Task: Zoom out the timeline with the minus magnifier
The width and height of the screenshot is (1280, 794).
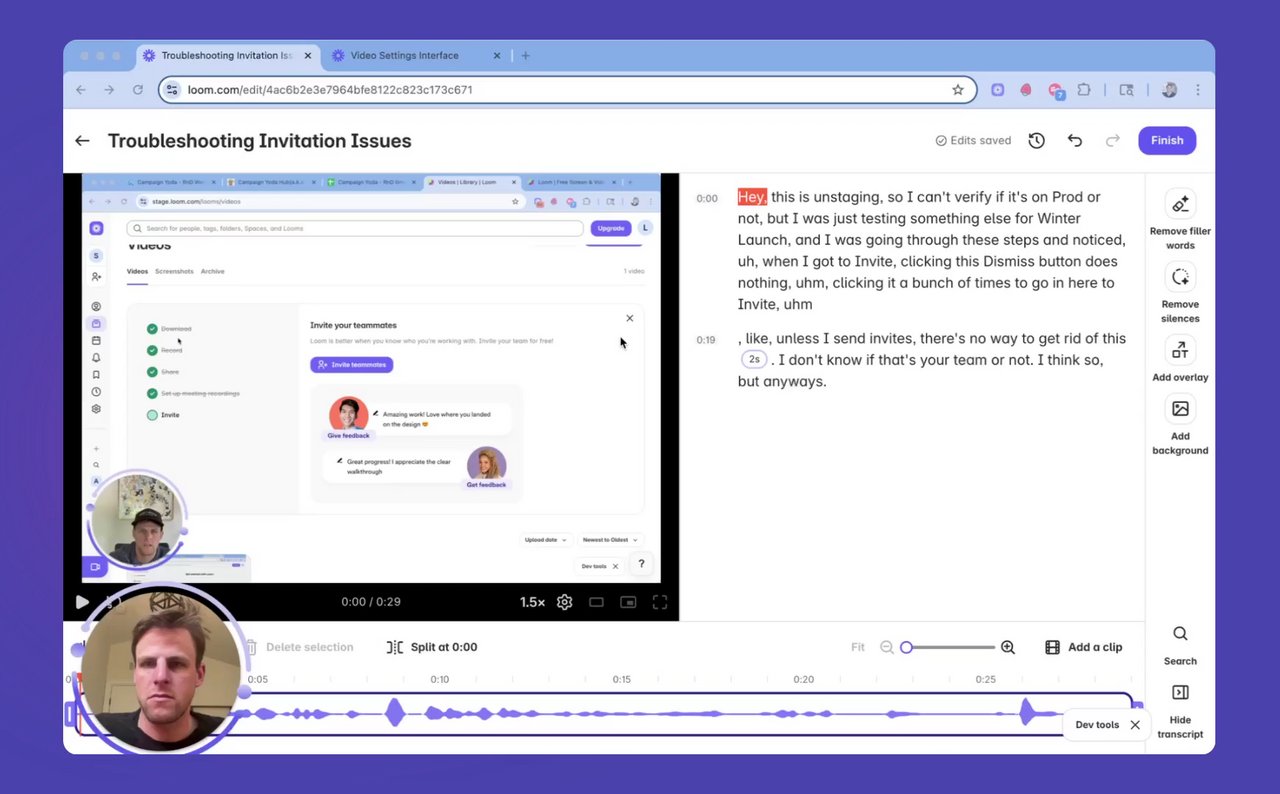Action: pyautogui.click(x=887, y=647)
